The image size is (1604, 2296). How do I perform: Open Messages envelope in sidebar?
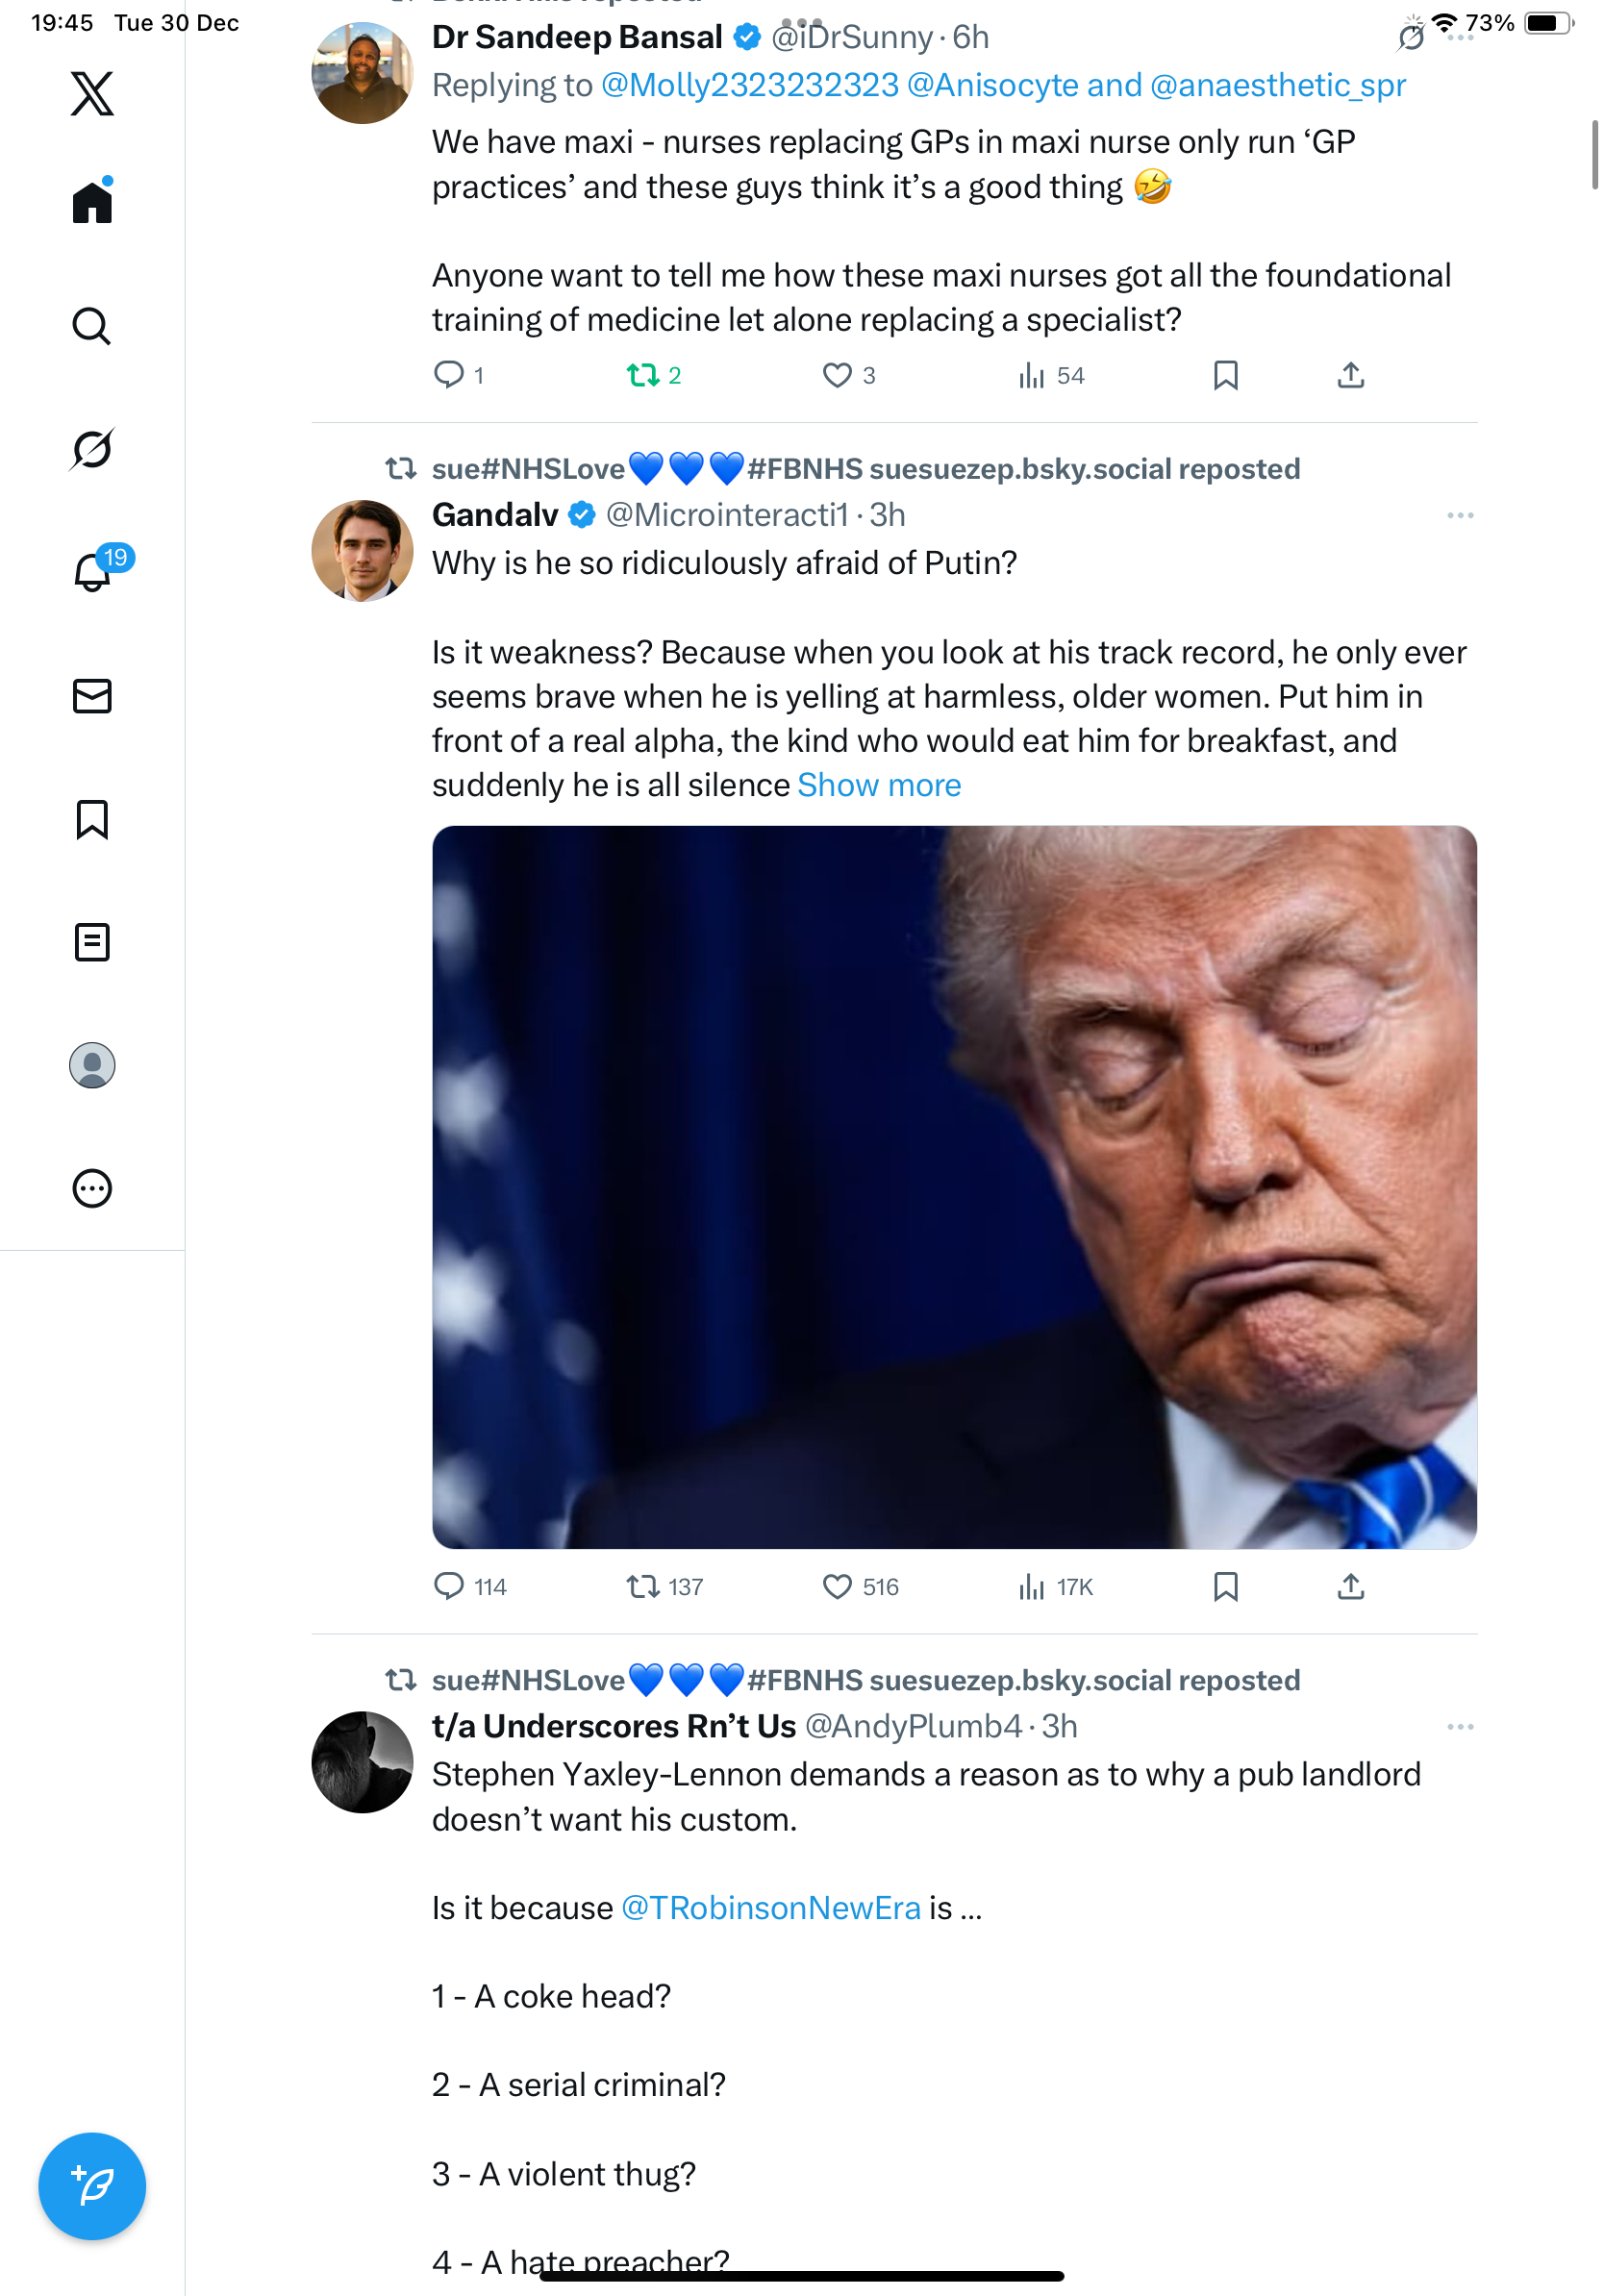(92, 696)
